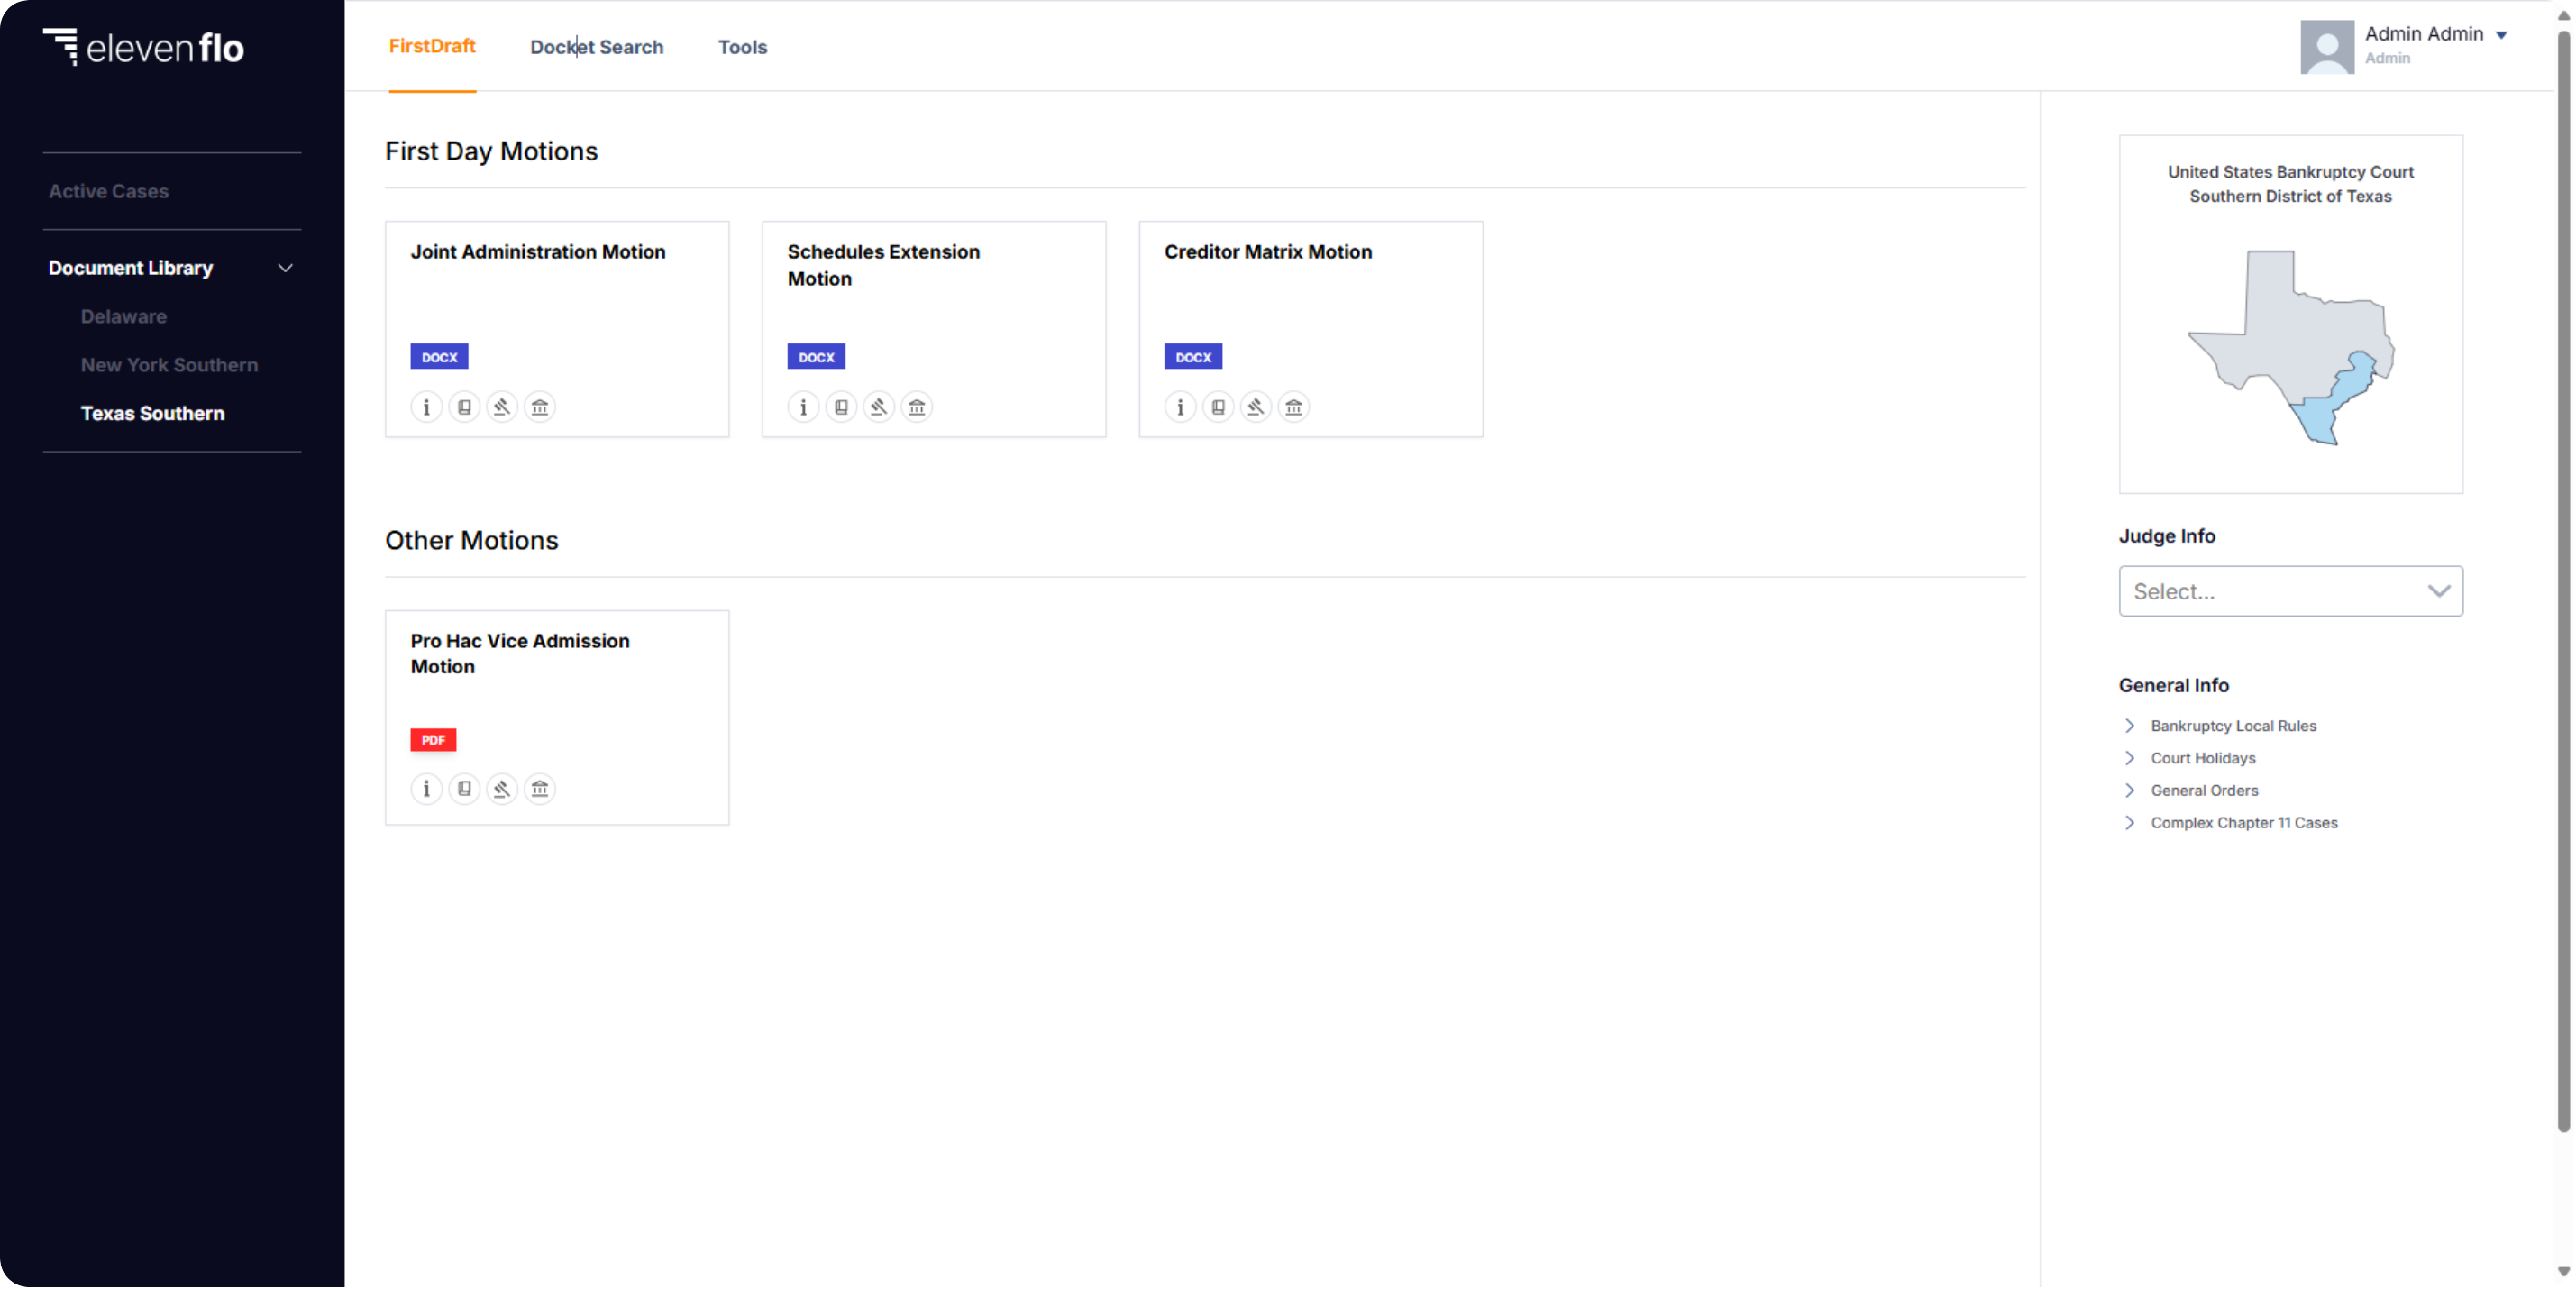Viewport: 2576px width, 1289px height.
Task: Click the copy icon on Joint Administration Motion
Action: pos(465,407)
